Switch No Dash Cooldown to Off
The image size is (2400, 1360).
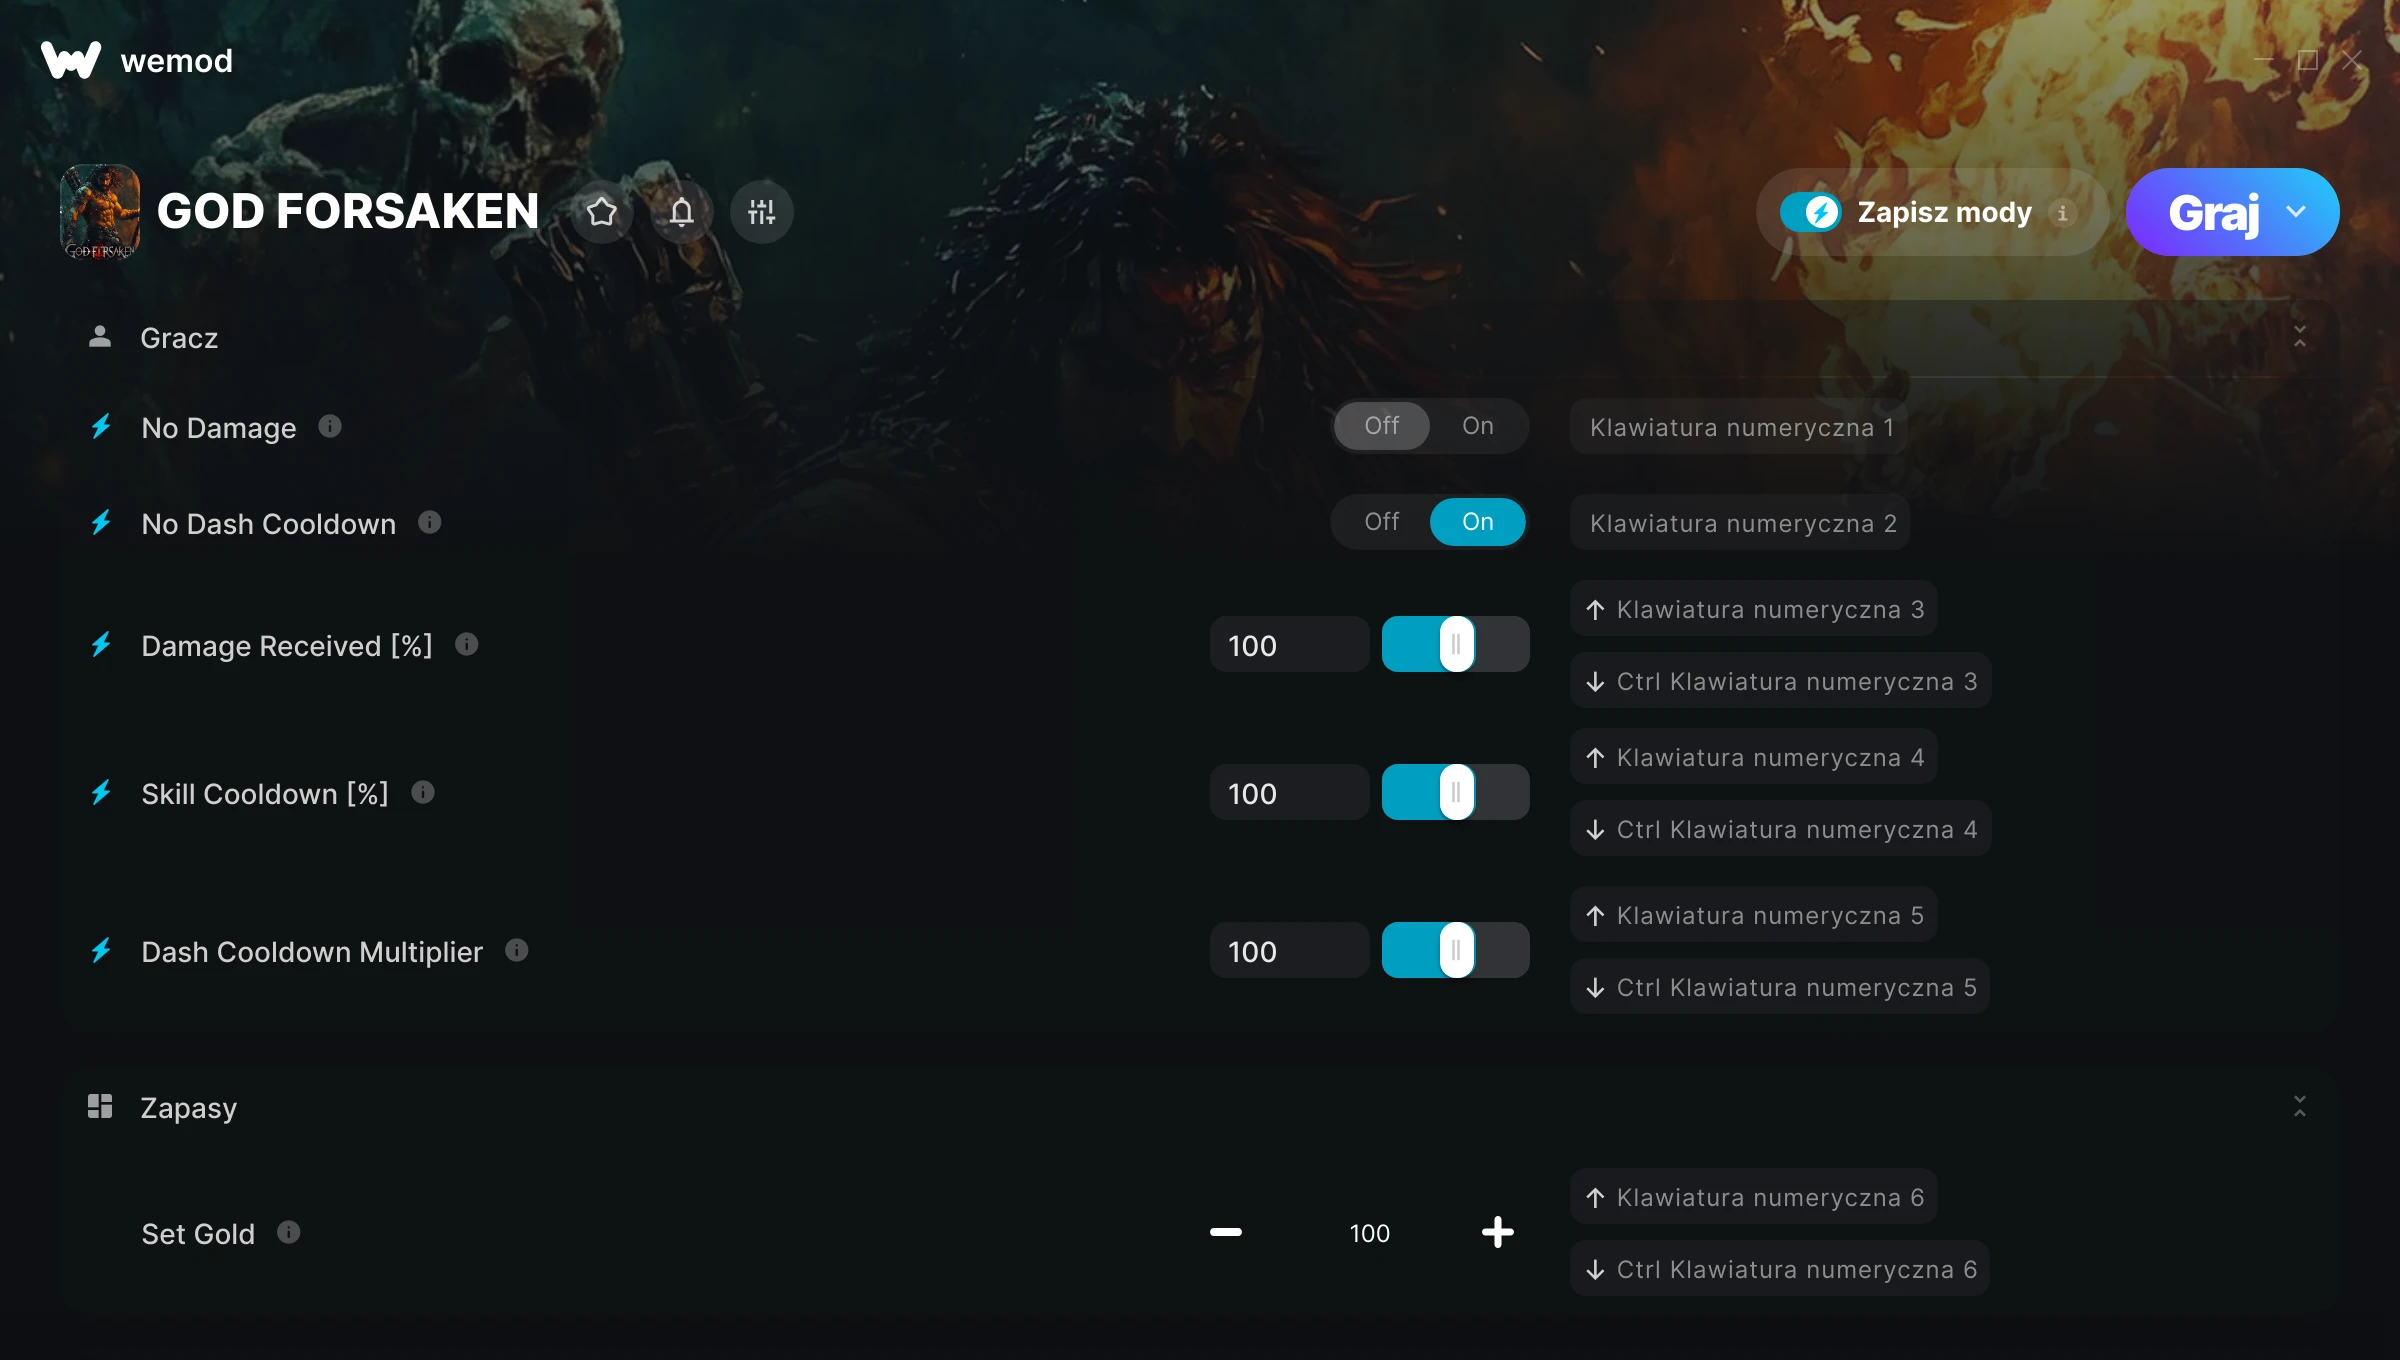(1382, 522)
